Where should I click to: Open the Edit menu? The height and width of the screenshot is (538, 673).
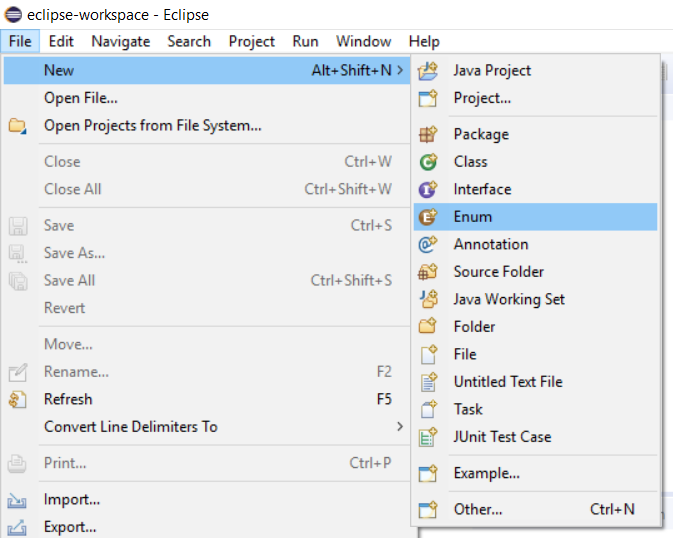pyautogui.click(x=61, y=41)
